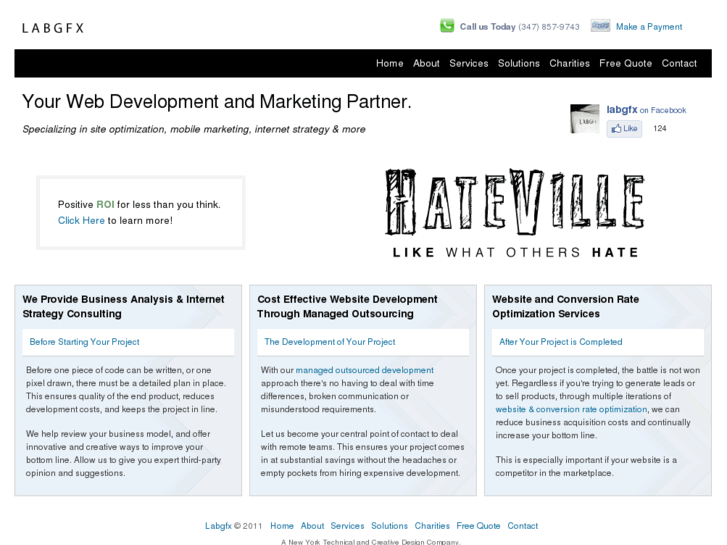Viewport: 727px width, 545px height.
Task: Click the green phone icon
Action: click(x=447, y=26)
